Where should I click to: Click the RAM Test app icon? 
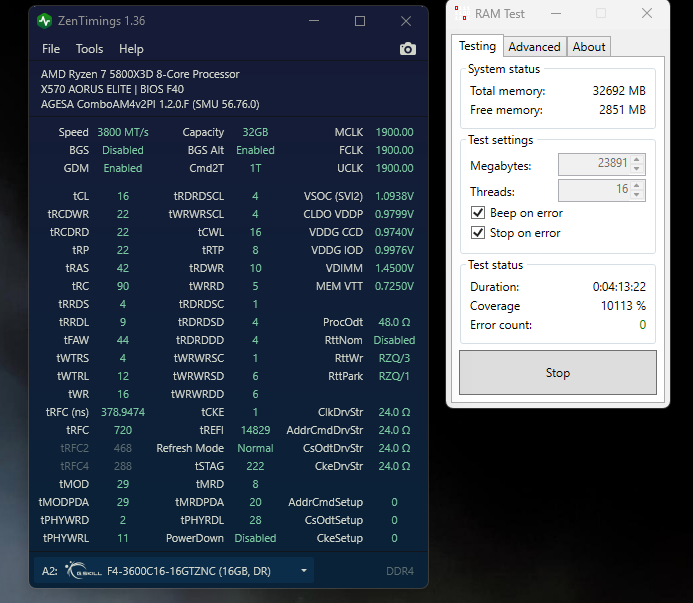click(461, 13)
